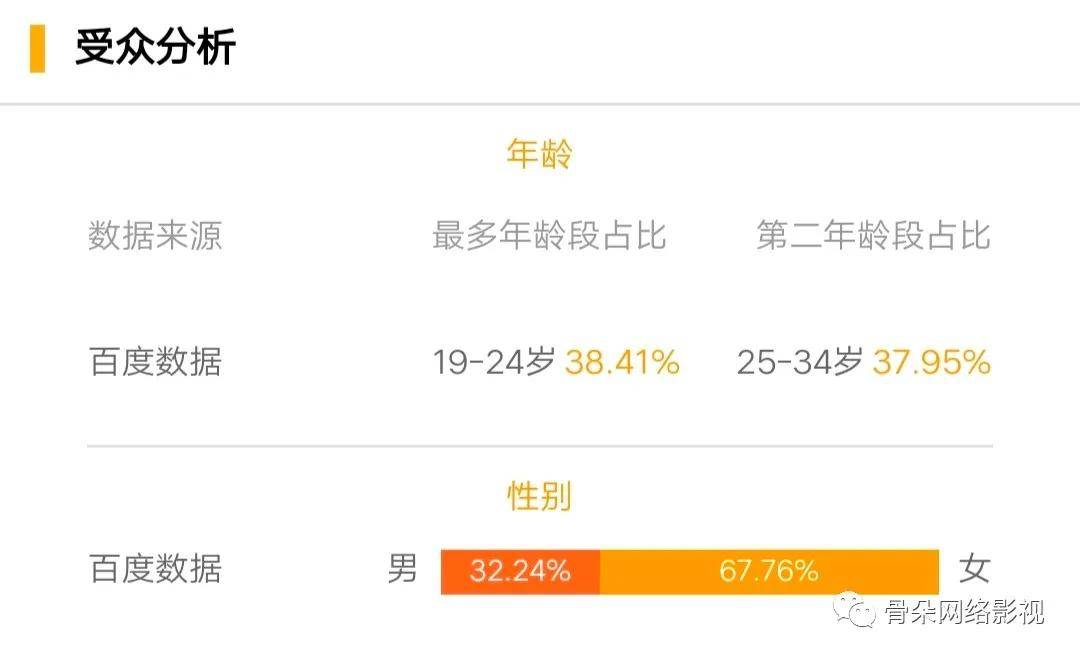
Task: Click the 37.95% percentage value
Action: click(x=931, y=362)
